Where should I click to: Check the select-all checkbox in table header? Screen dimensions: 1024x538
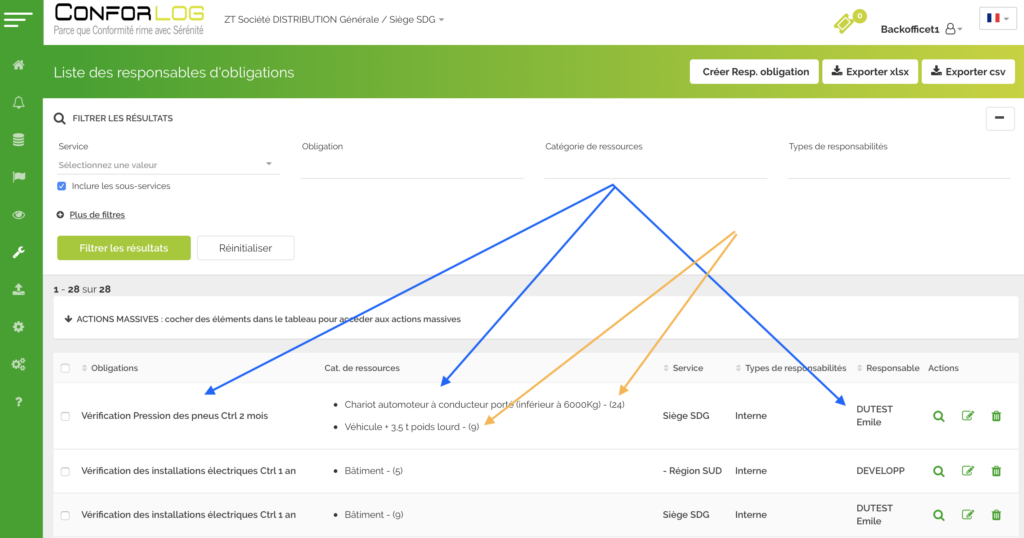65,368
